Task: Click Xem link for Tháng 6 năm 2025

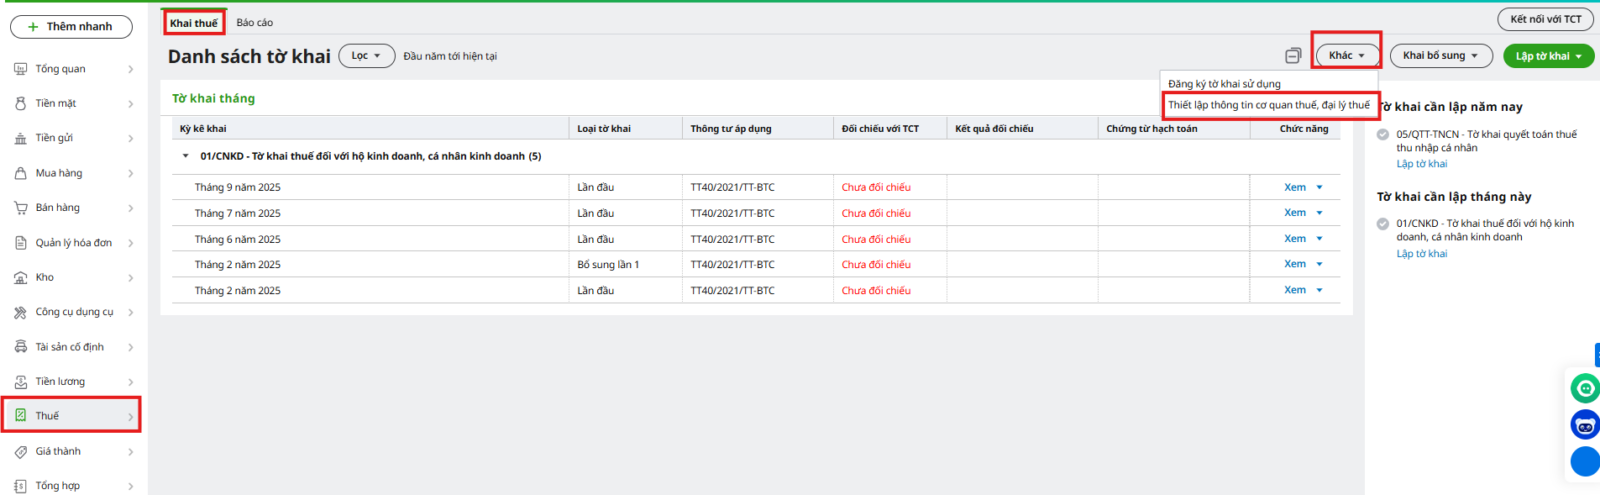Action: click(x=1295, y=239)
